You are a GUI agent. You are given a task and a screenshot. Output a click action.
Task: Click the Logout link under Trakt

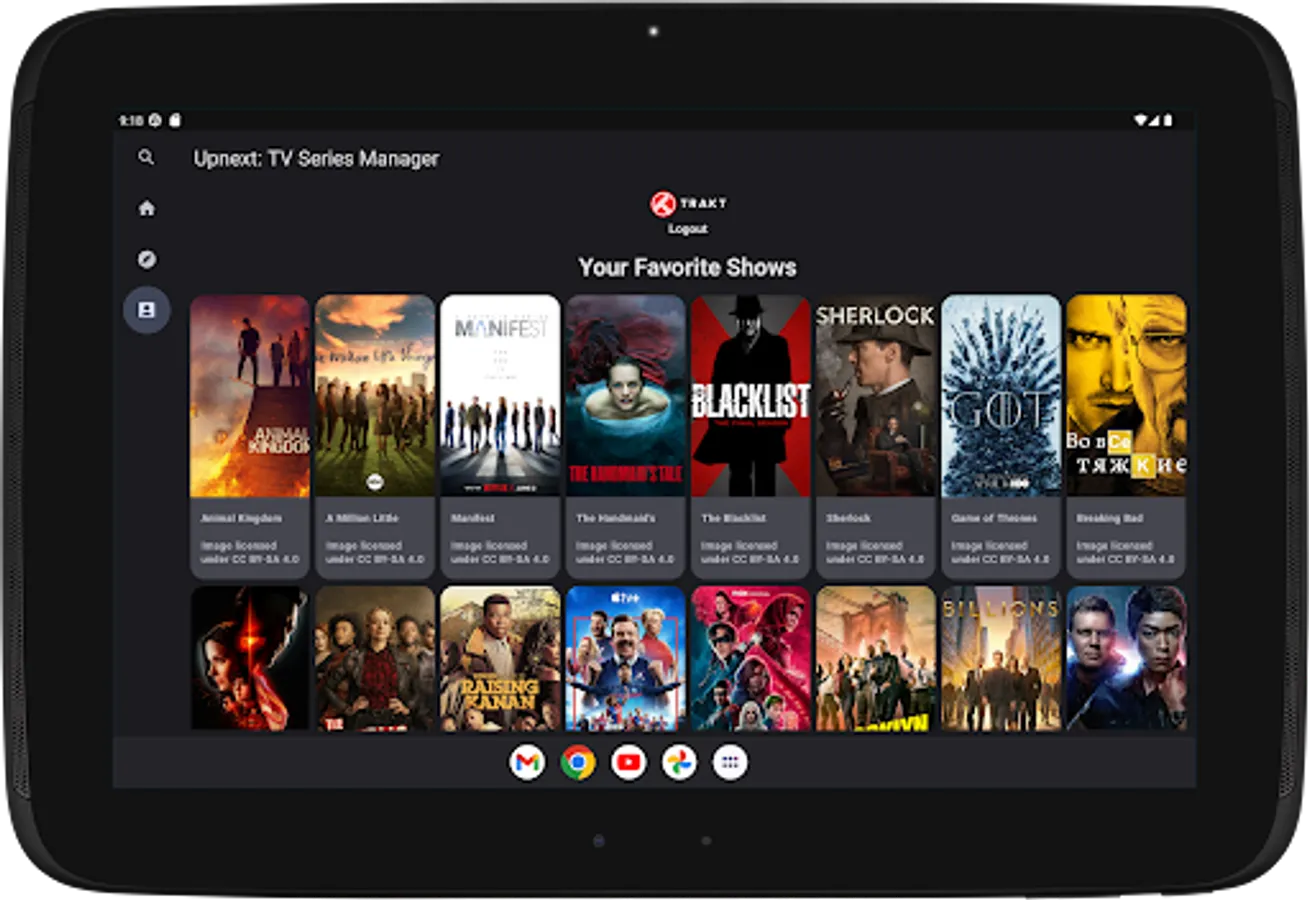[688, 229]
